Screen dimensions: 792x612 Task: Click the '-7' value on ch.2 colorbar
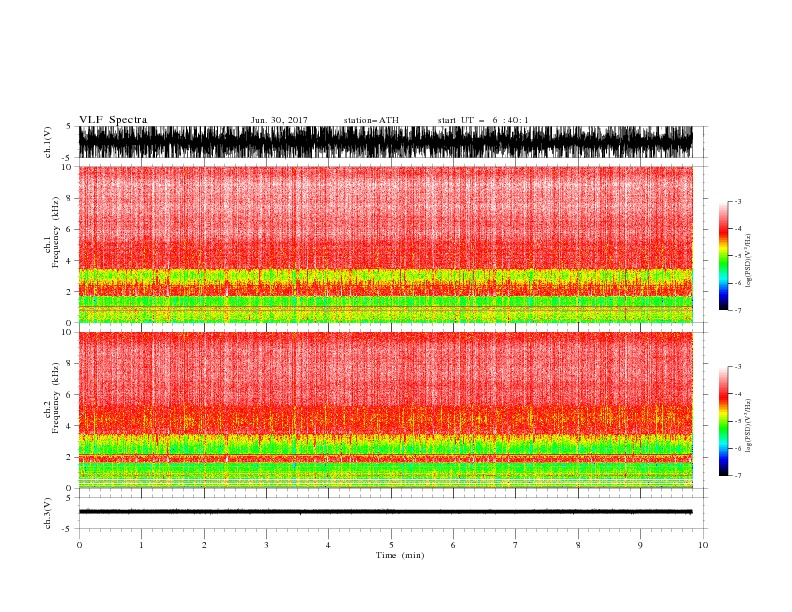pos(737,476)
